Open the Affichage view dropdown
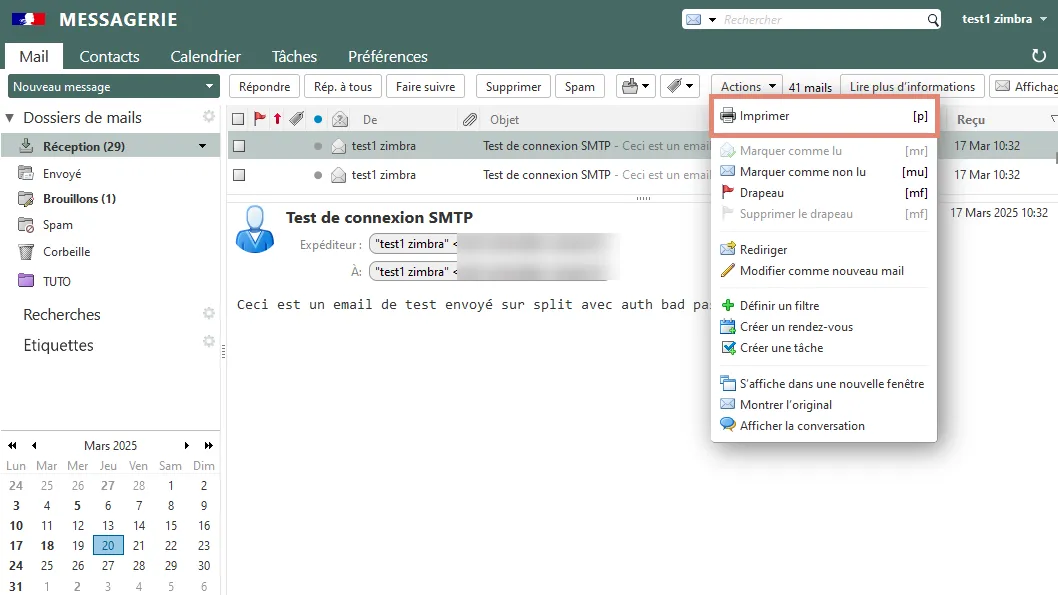This screenshot has width=1058, height=595. pyautogui.click(x=1024, y=86)
